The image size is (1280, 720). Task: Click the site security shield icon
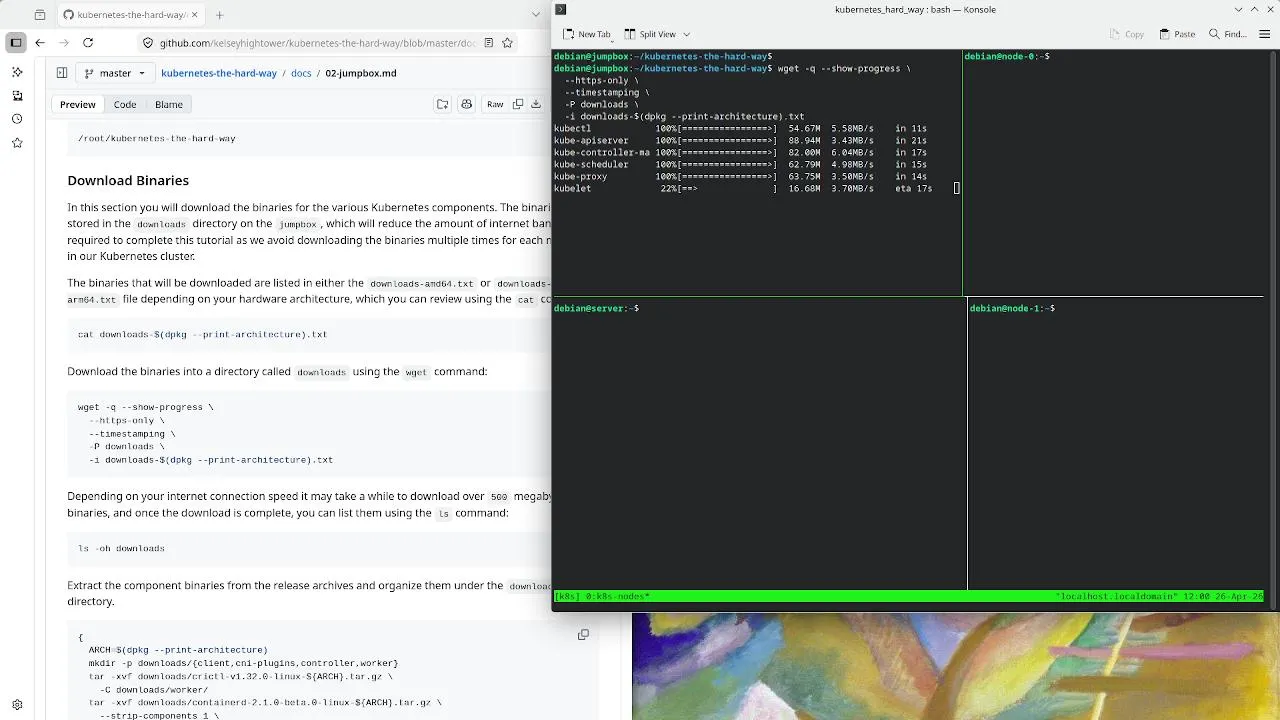click(148, 43)
